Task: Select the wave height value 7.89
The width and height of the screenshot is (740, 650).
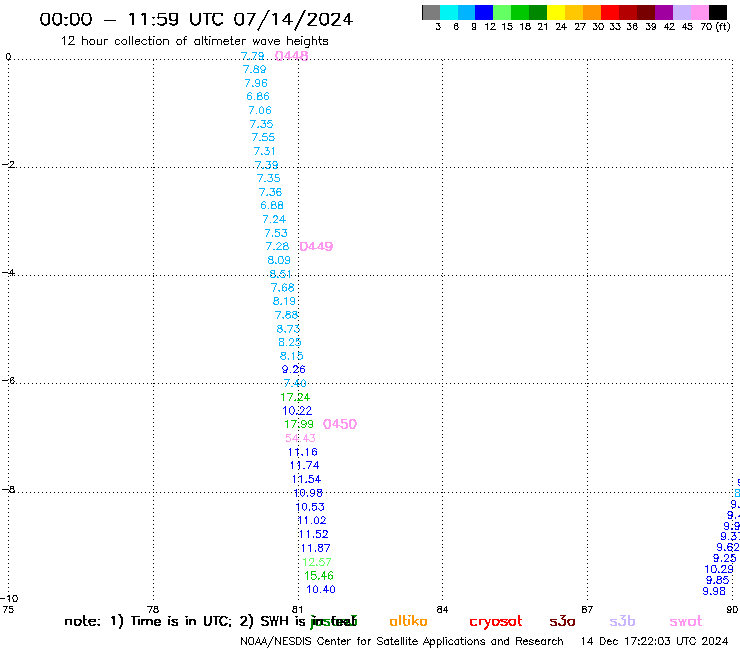Action: (254, 69)
